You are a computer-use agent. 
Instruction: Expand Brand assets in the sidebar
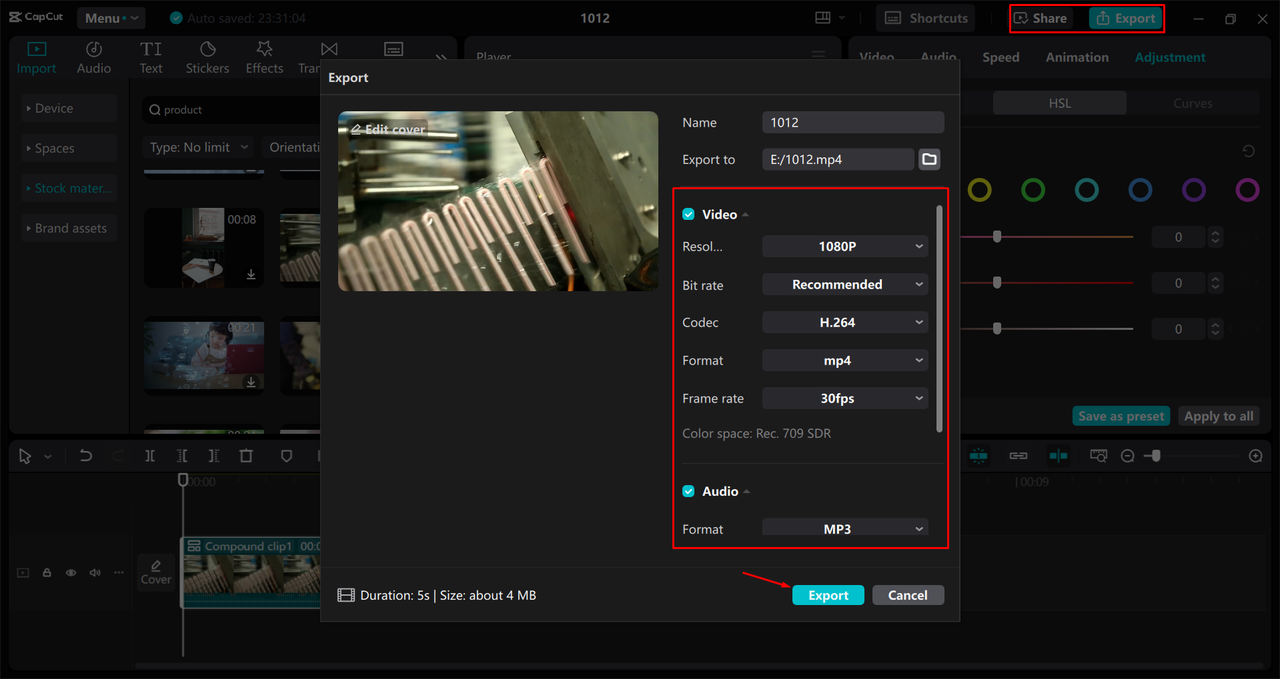coord(69,228)
